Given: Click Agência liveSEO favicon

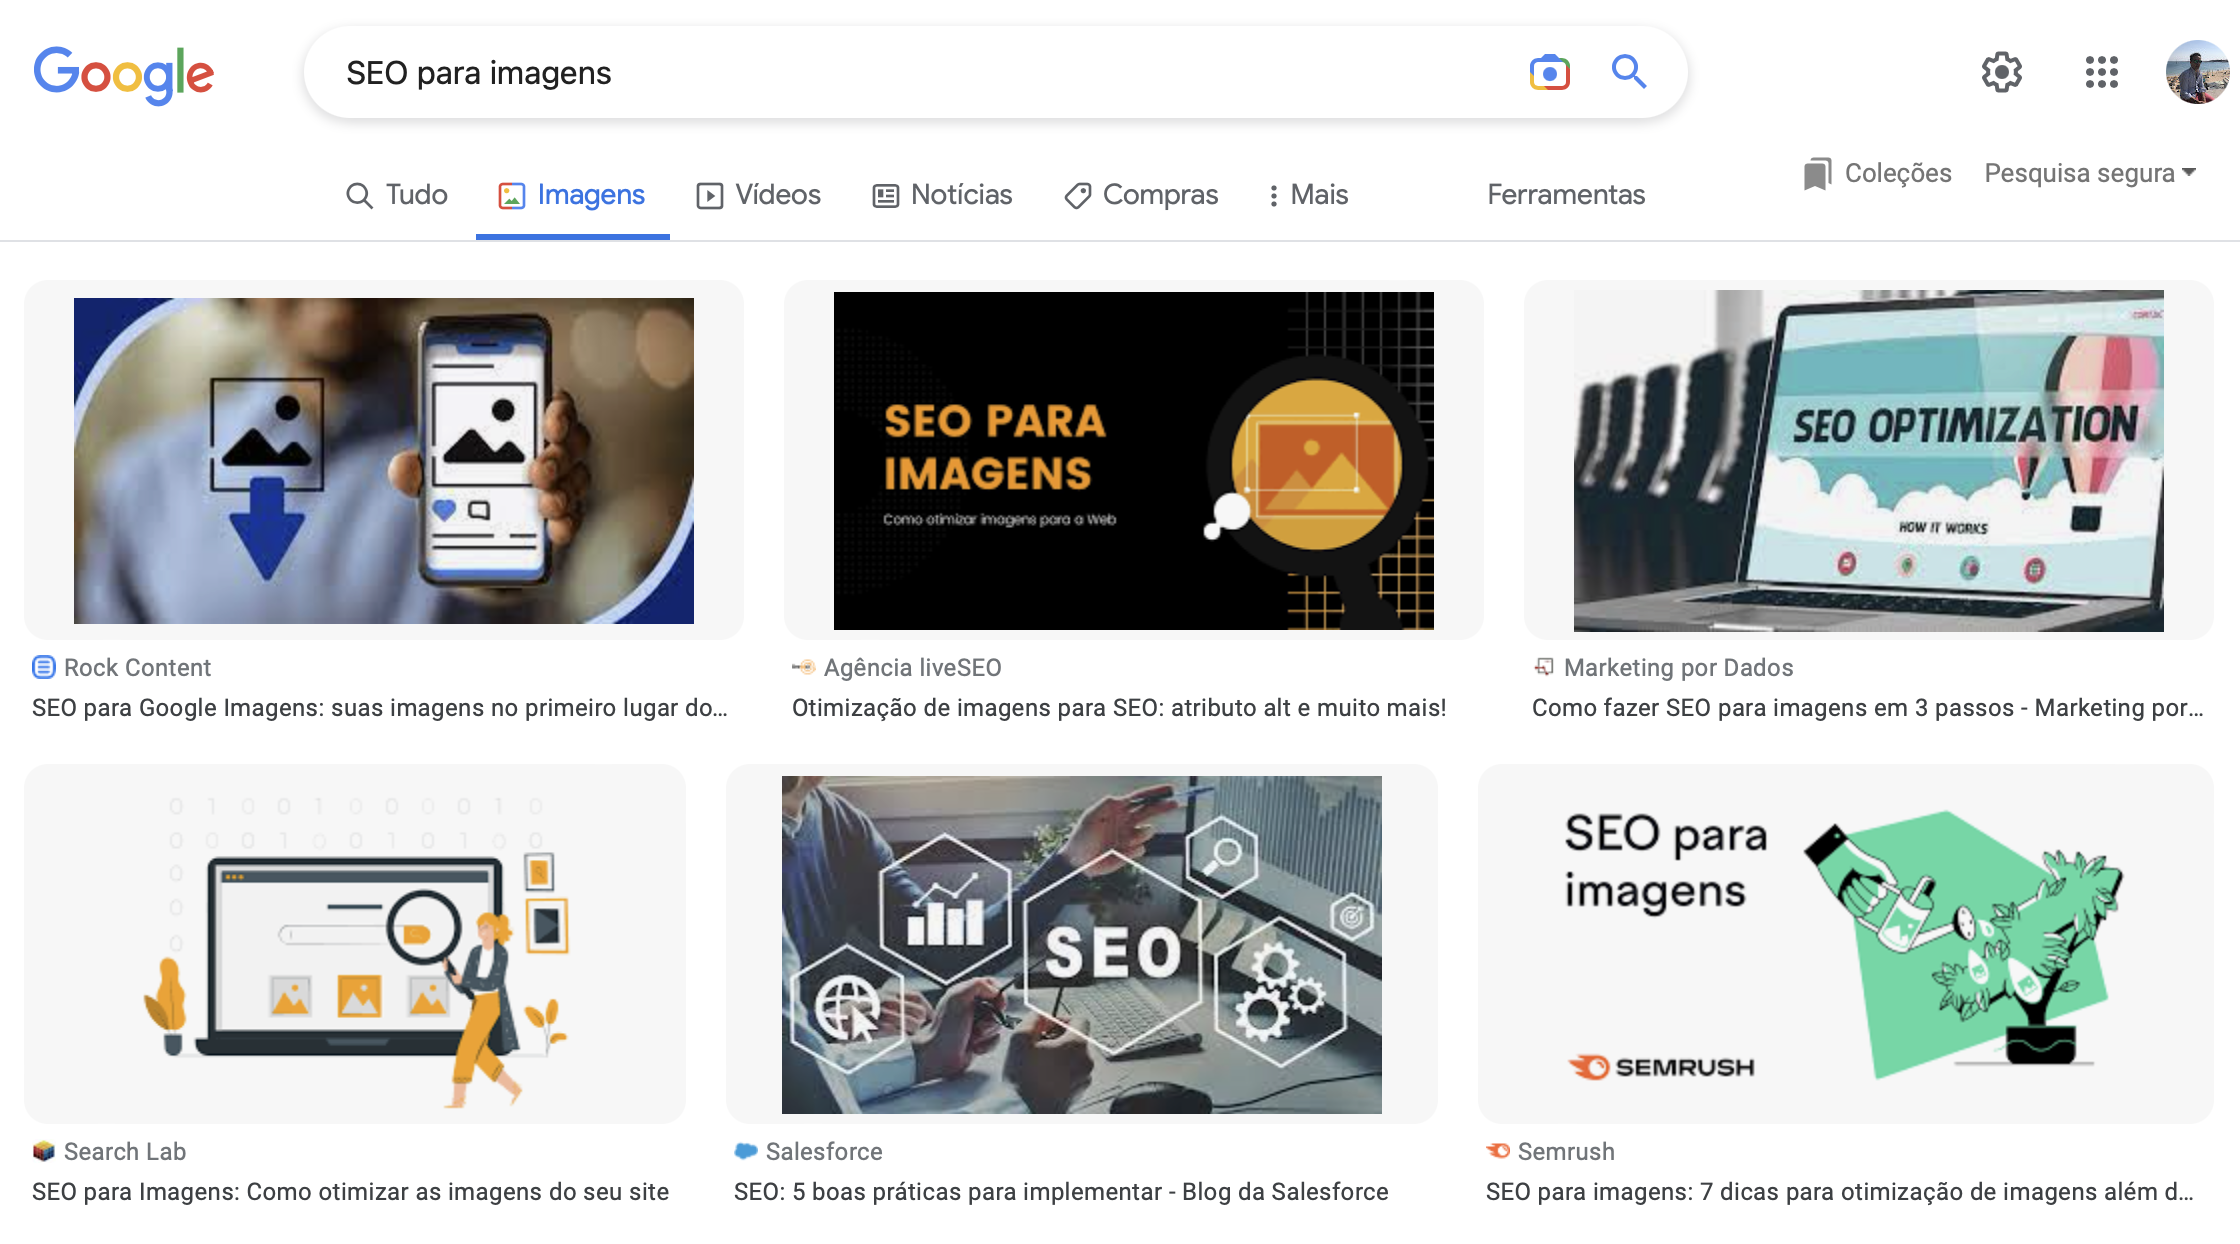Looking at the screenshot, I should point(804,667).
